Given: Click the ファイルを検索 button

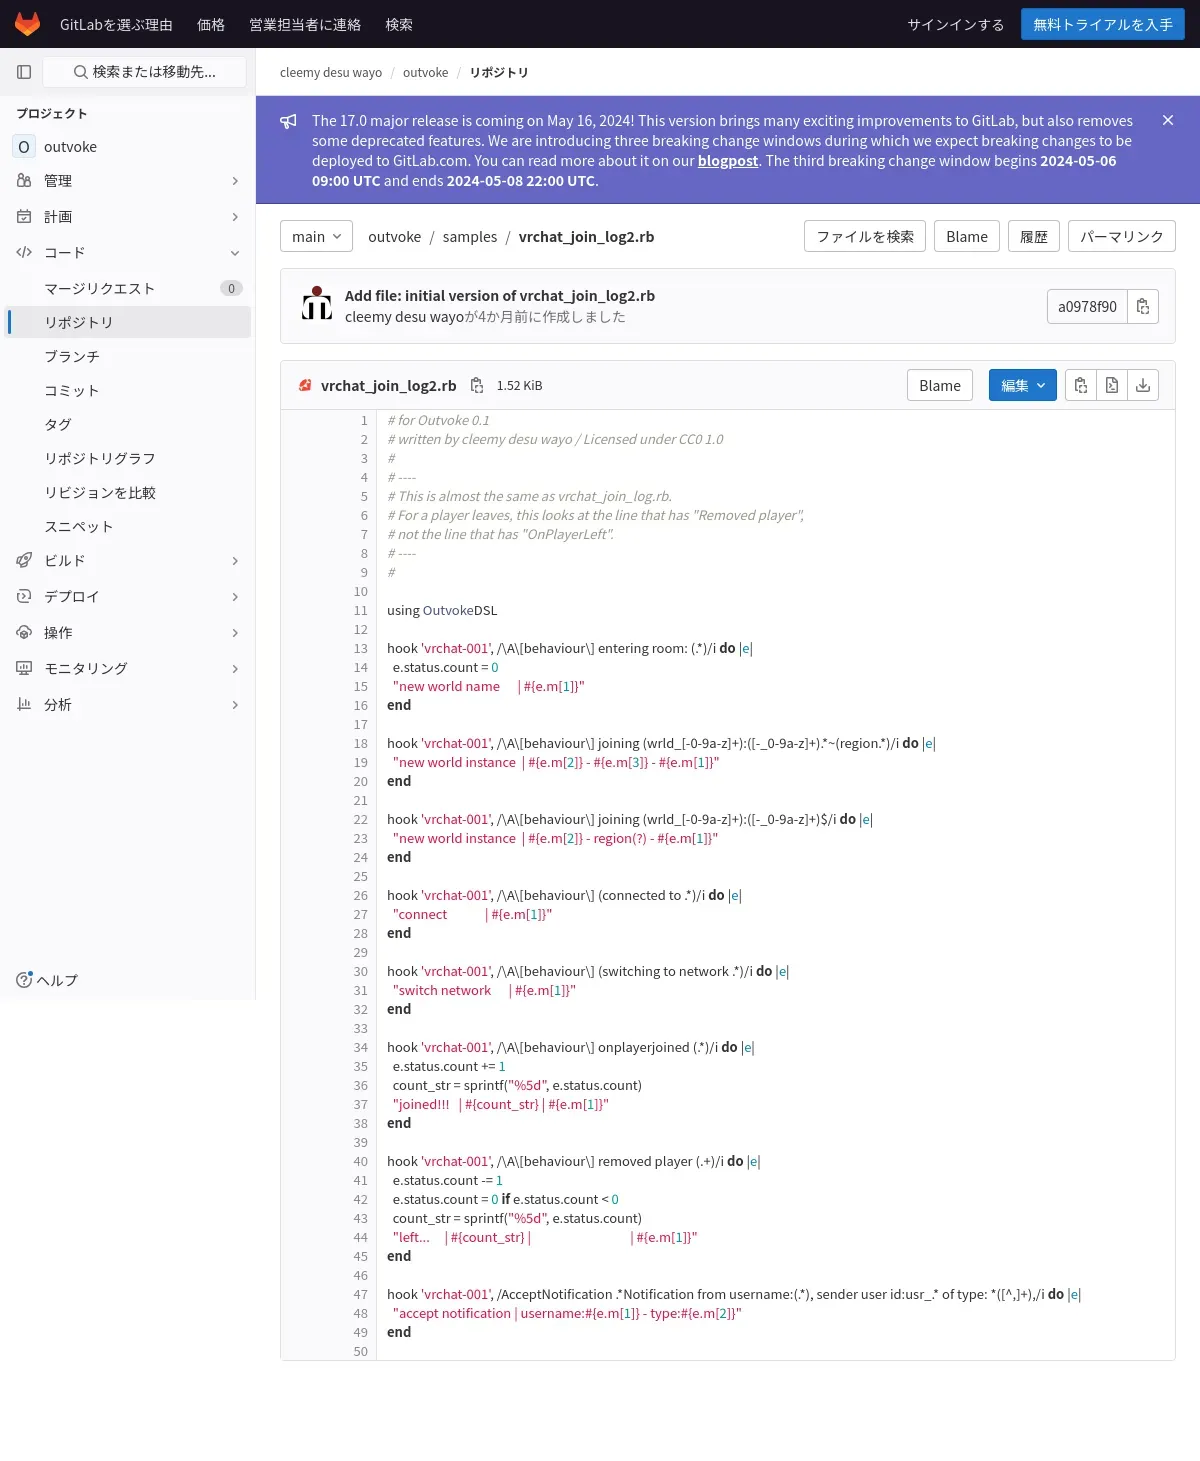Looking at the screenshot, I should click(865, 236).
